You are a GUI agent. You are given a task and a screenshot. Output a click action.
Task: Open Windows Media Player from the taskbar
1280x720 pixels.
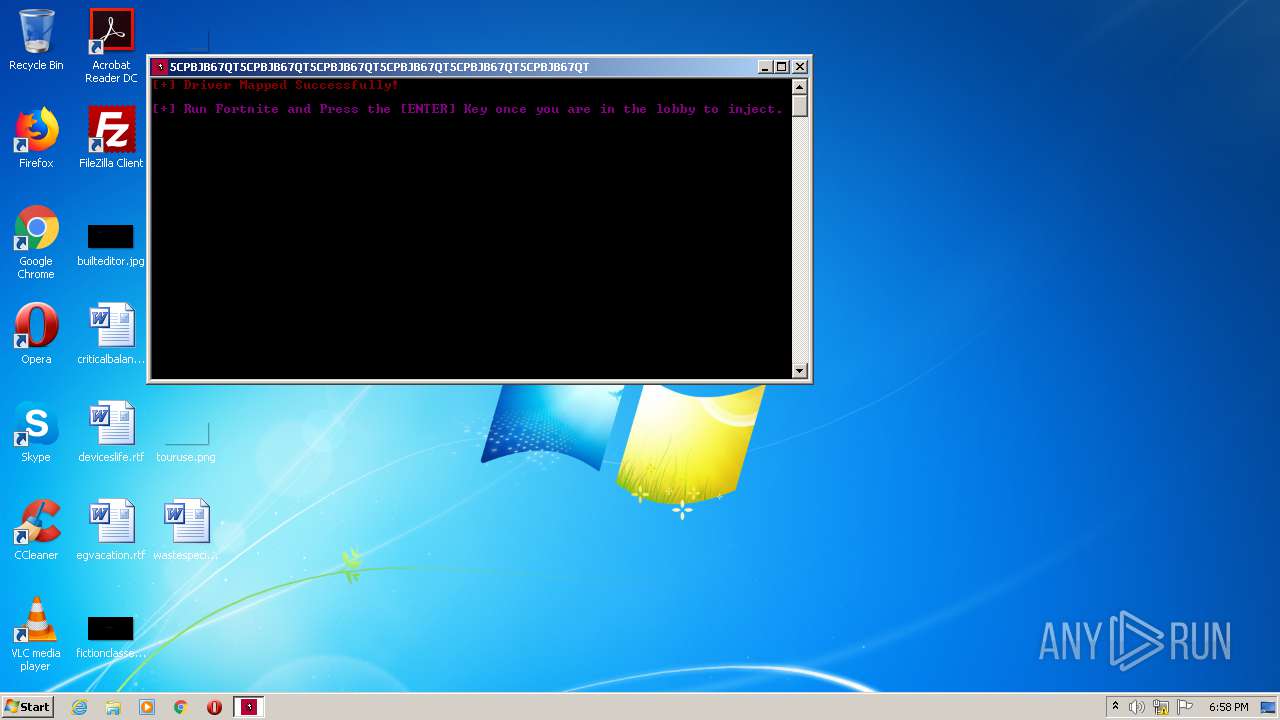click(147, 707)
